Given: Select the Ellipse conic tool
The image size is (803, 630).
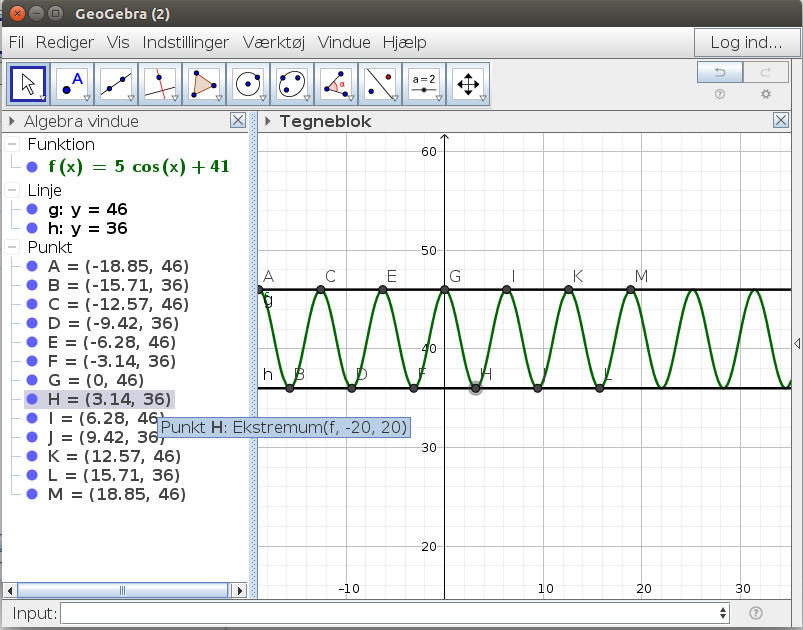Looking at the screenshot, I should tap(292, 84).
